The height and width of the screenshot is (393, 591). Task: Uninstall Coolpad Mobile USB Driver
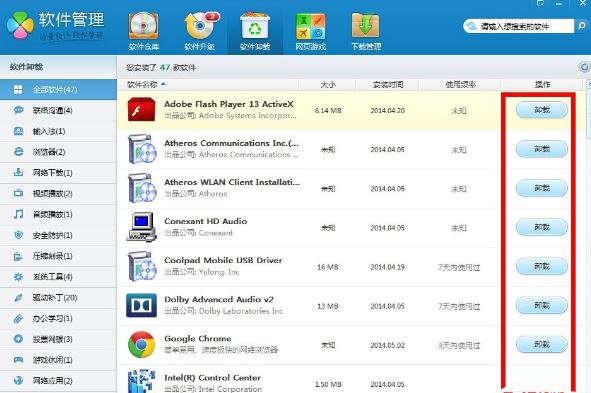click(x=542, y=266)
